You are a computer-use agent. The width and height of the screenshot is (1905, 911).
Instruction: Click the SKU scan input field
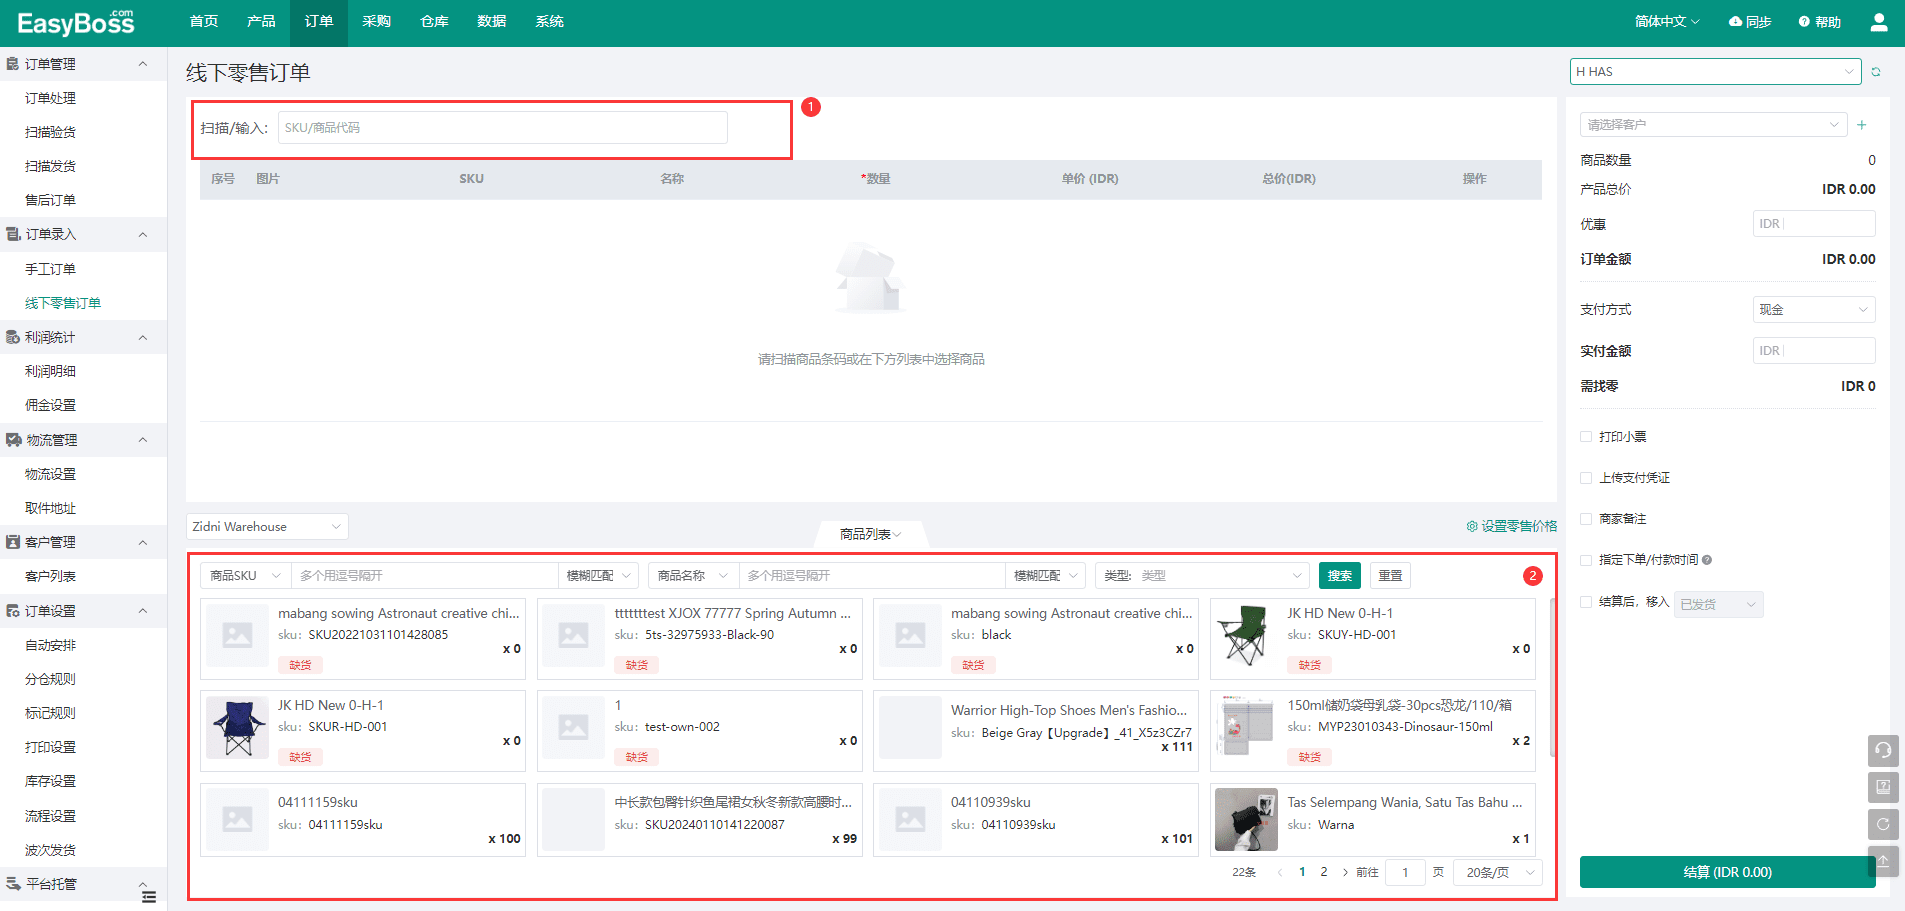pos(502,128)
